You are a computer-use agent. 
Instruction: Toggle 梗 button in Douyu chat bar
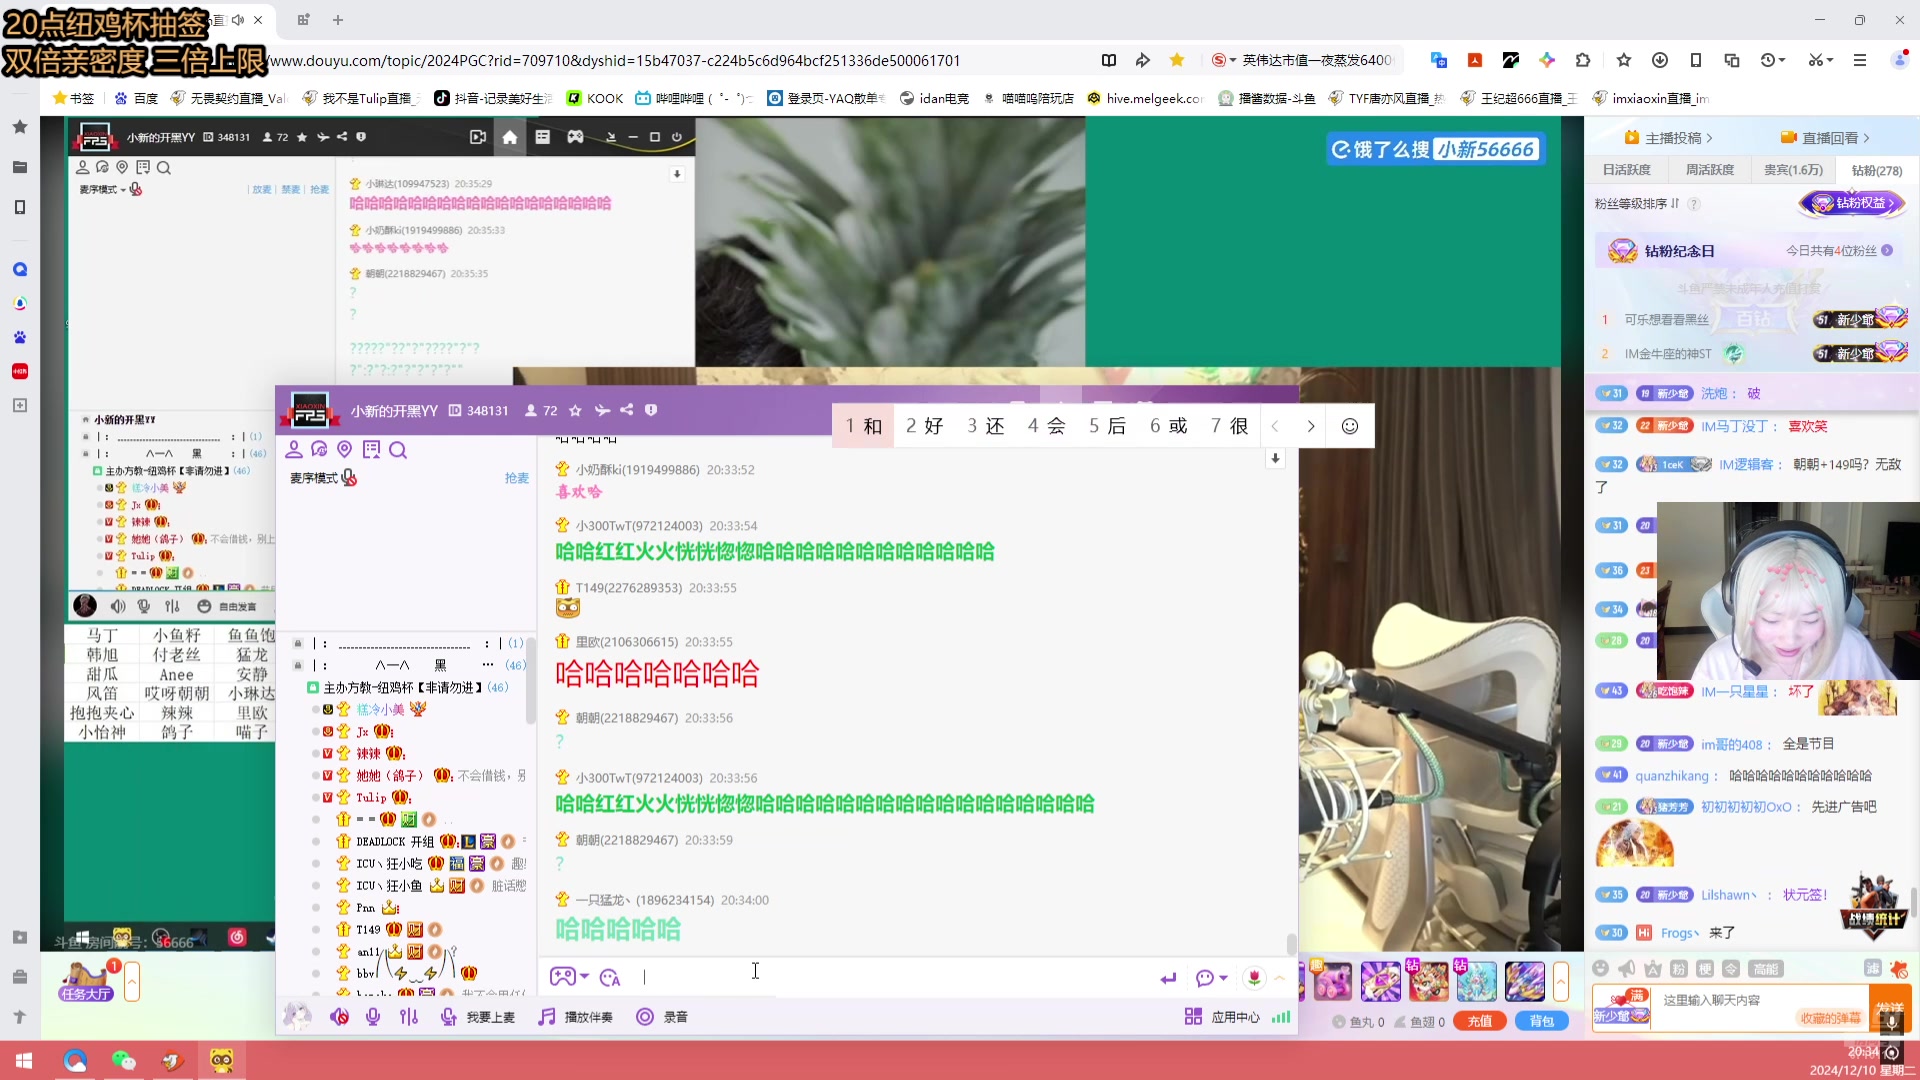1705,968
